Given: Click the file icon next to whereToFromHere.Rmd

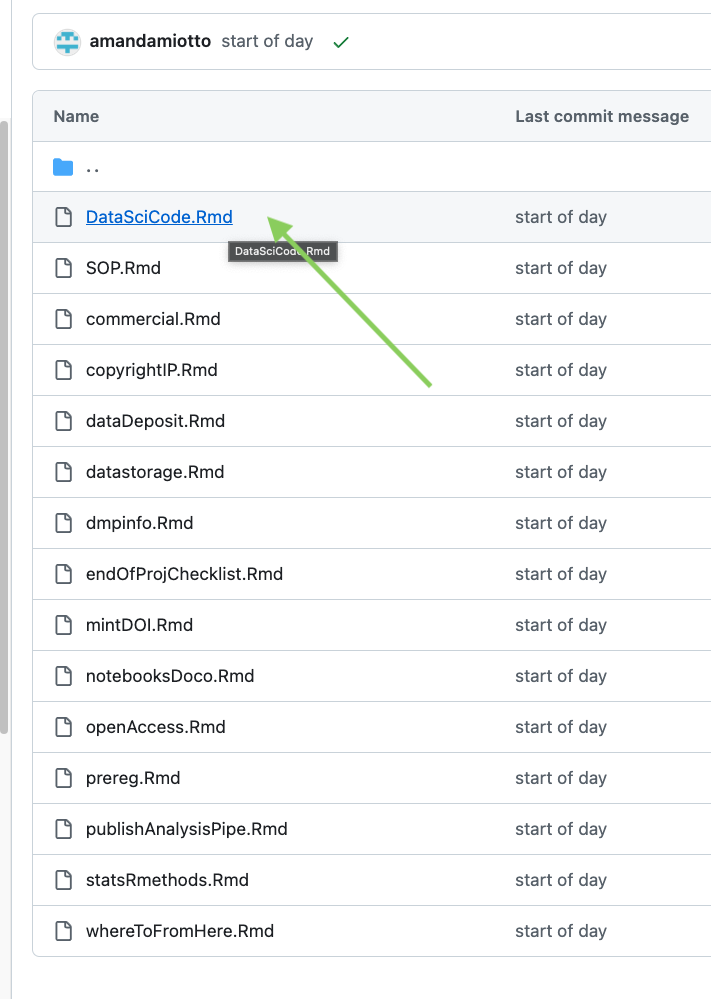Looking at the screenshot, I should tap(63, 931).
